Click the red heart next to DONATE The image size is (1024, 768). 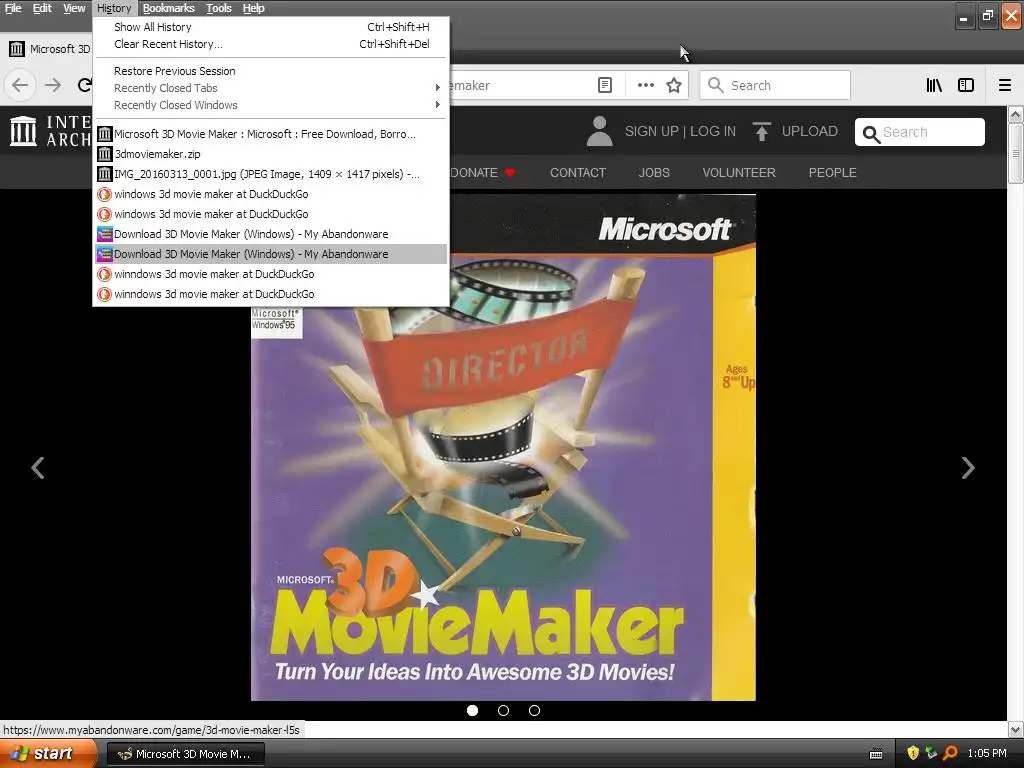tap(510, 172)
